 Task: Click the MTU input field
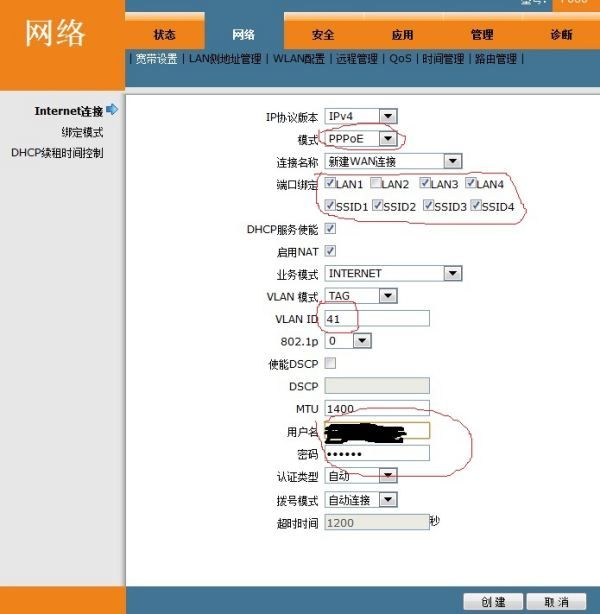[377, 408]
